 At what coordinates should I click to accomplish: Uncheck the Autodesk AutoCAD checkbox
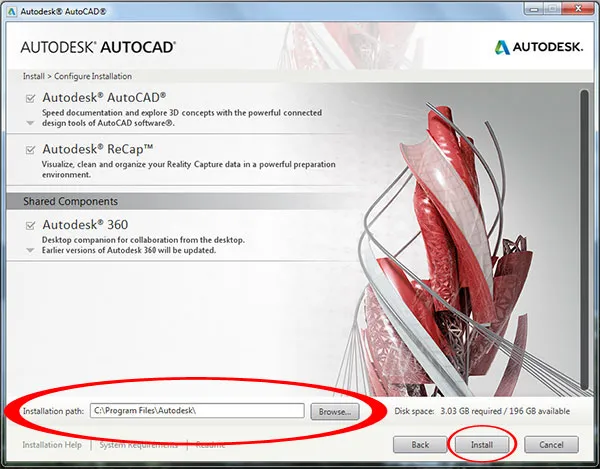30,99
